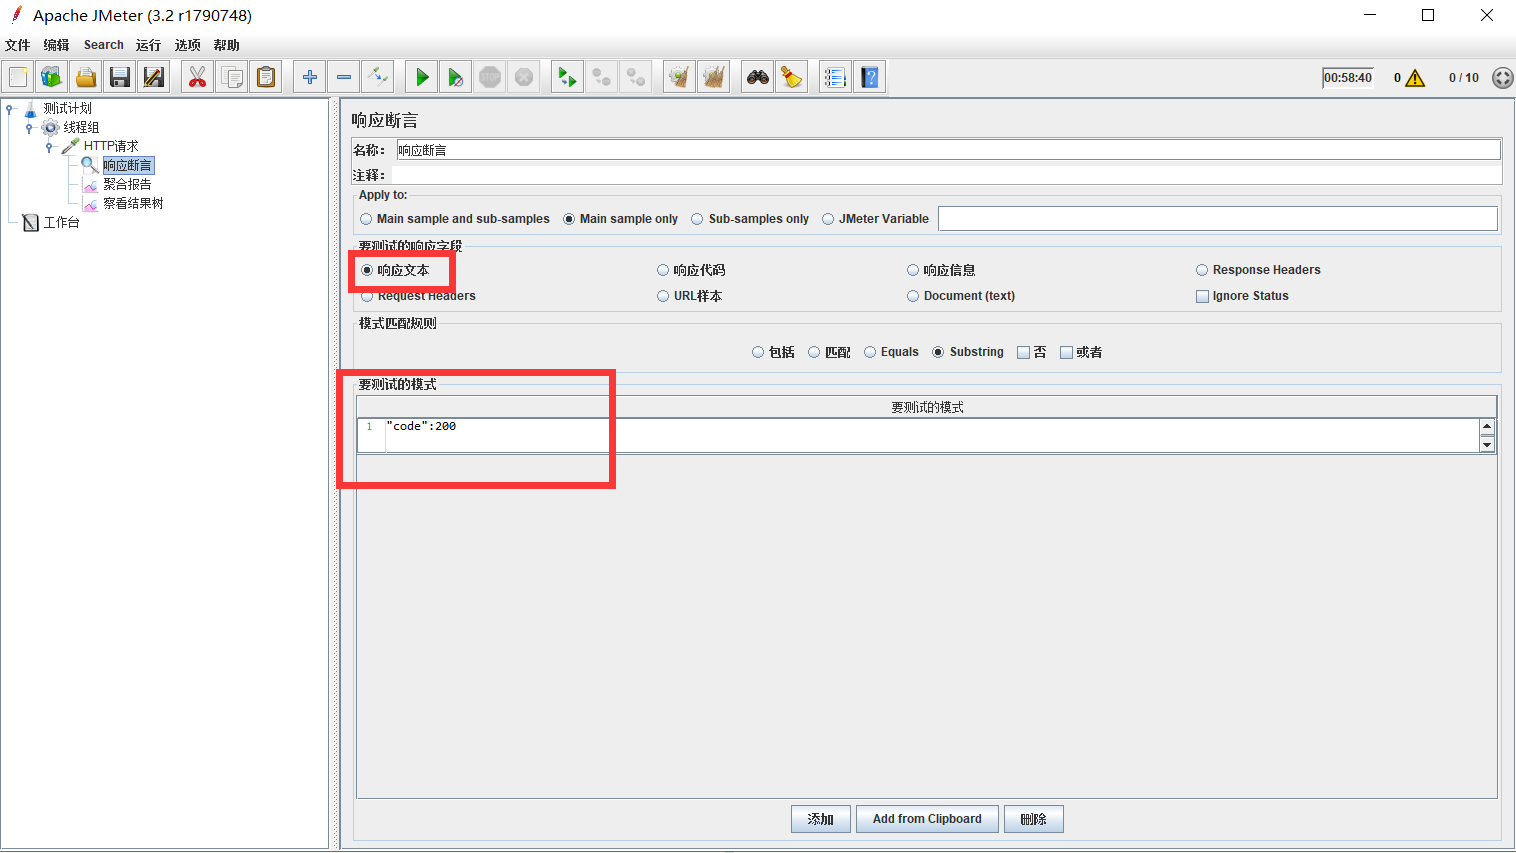
Task: Click the 添加 button
Action: 821,819
